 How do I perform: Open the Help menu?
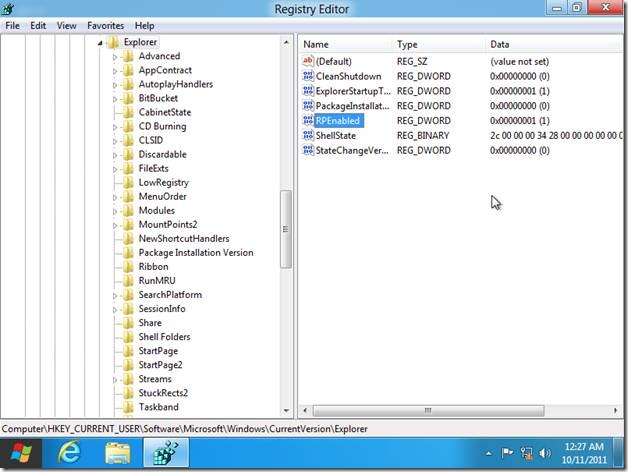(144, 26)
